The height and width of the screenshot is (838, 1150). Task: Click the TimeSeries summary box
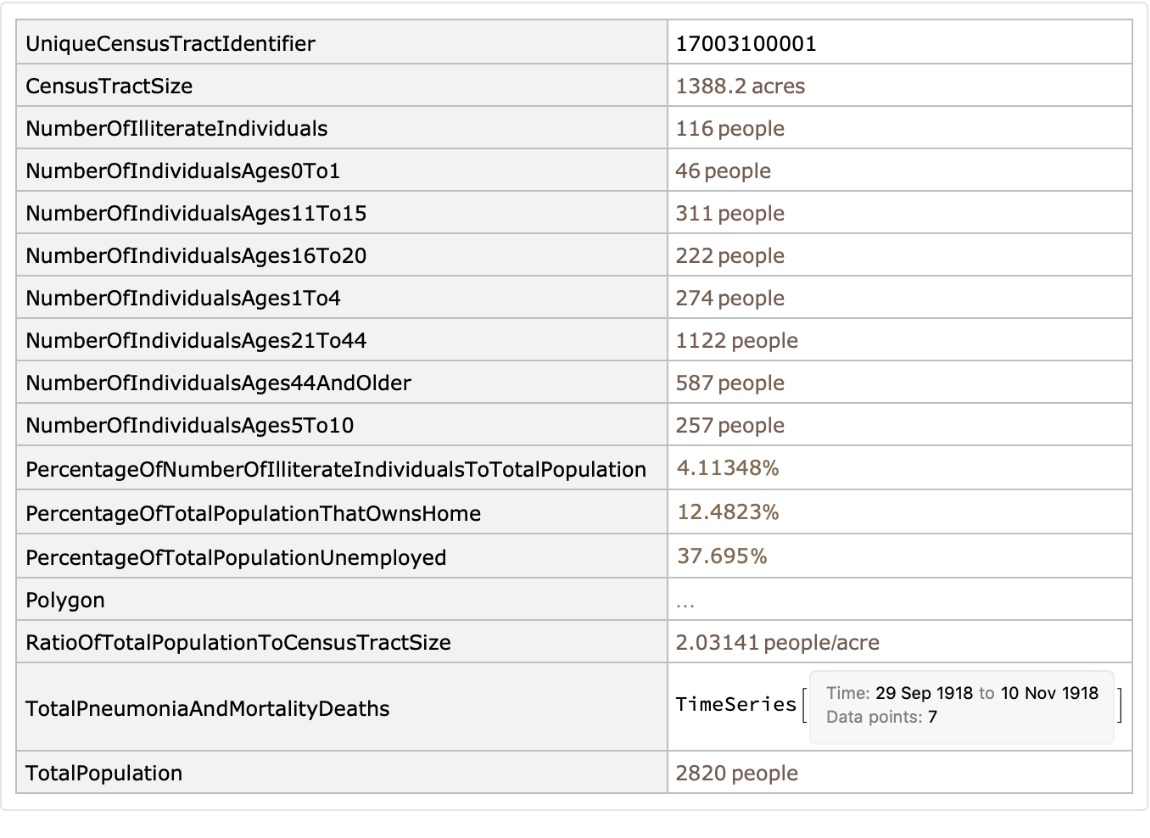(x=960, y=707)
